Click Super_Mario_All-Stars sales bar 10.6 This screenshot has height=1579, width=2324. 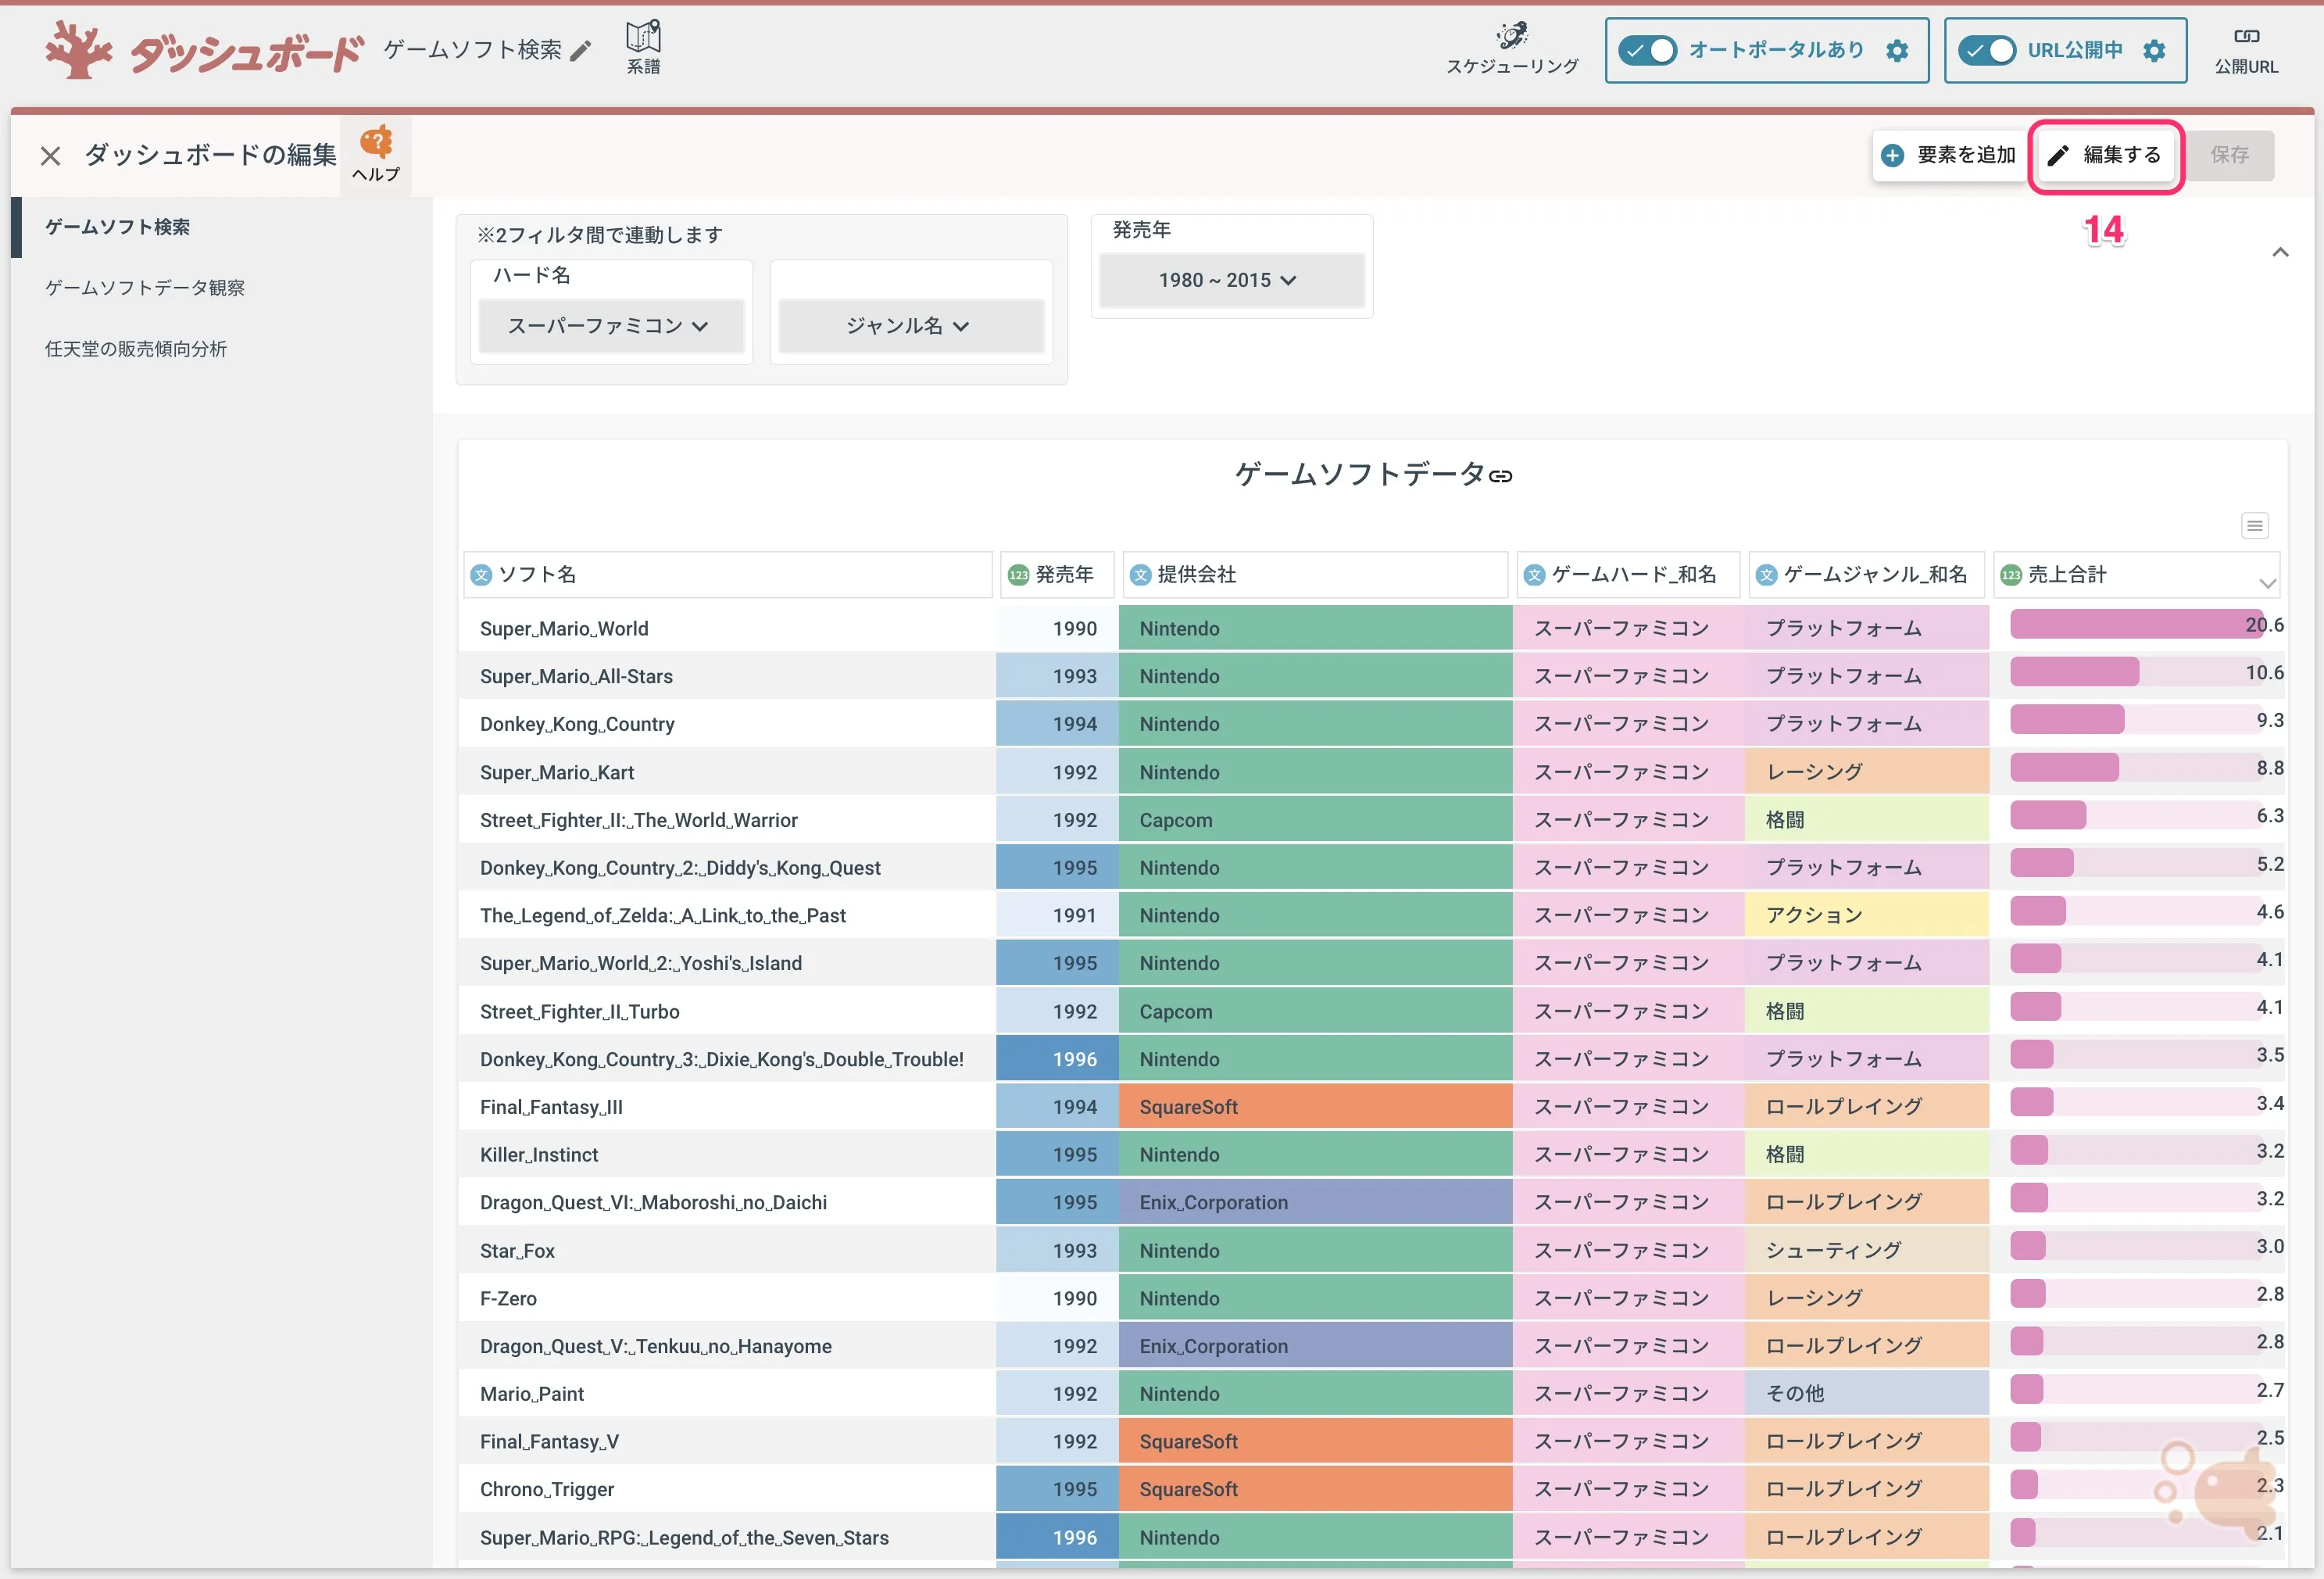point(2075,672)
